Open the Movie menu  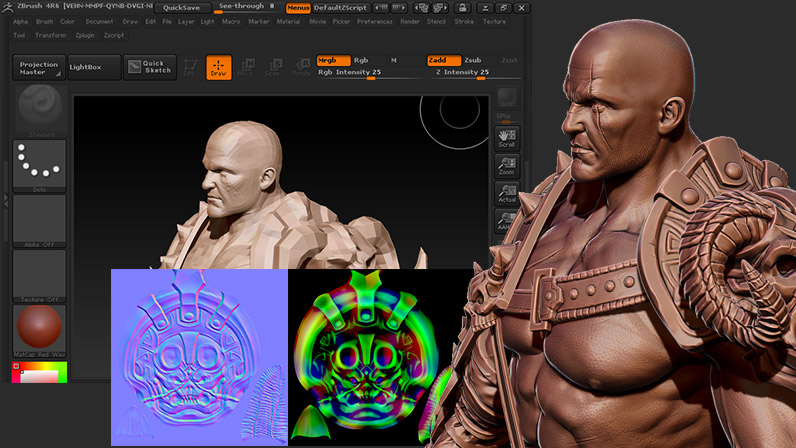(x=318, y=22)
